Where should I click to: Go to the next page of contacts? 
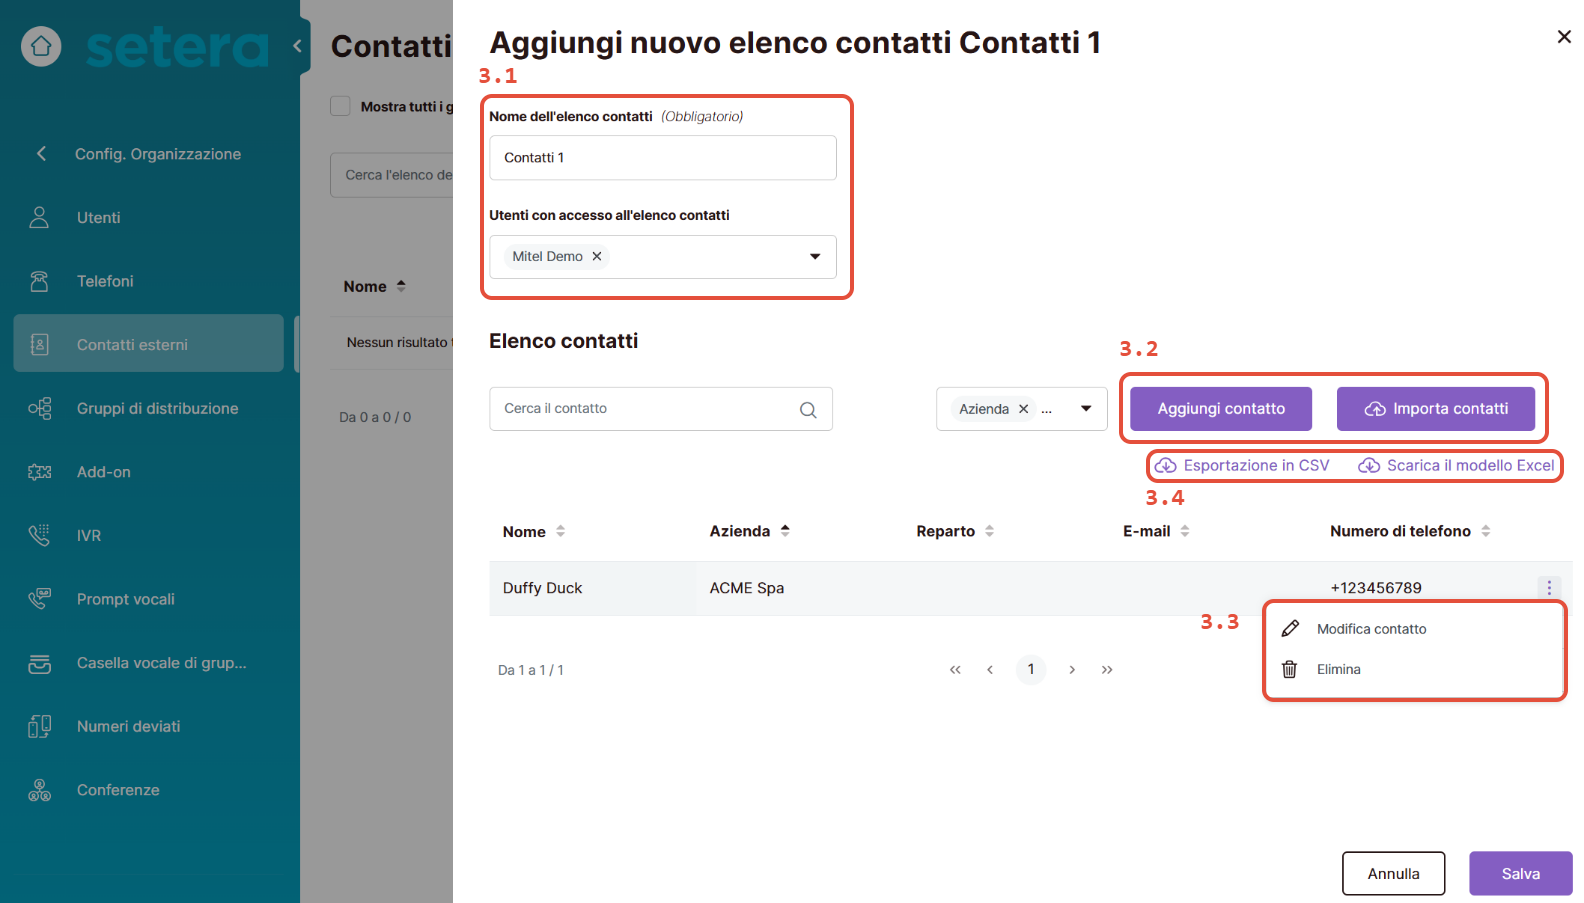pyautogui.click(x=1072, y=670)
